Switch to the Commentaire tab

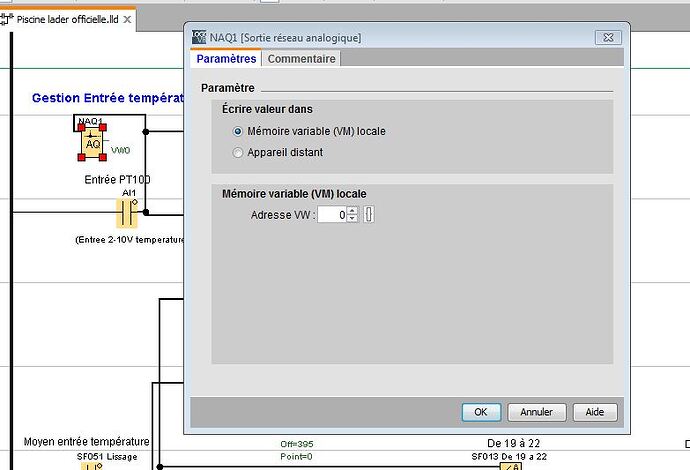301,59
